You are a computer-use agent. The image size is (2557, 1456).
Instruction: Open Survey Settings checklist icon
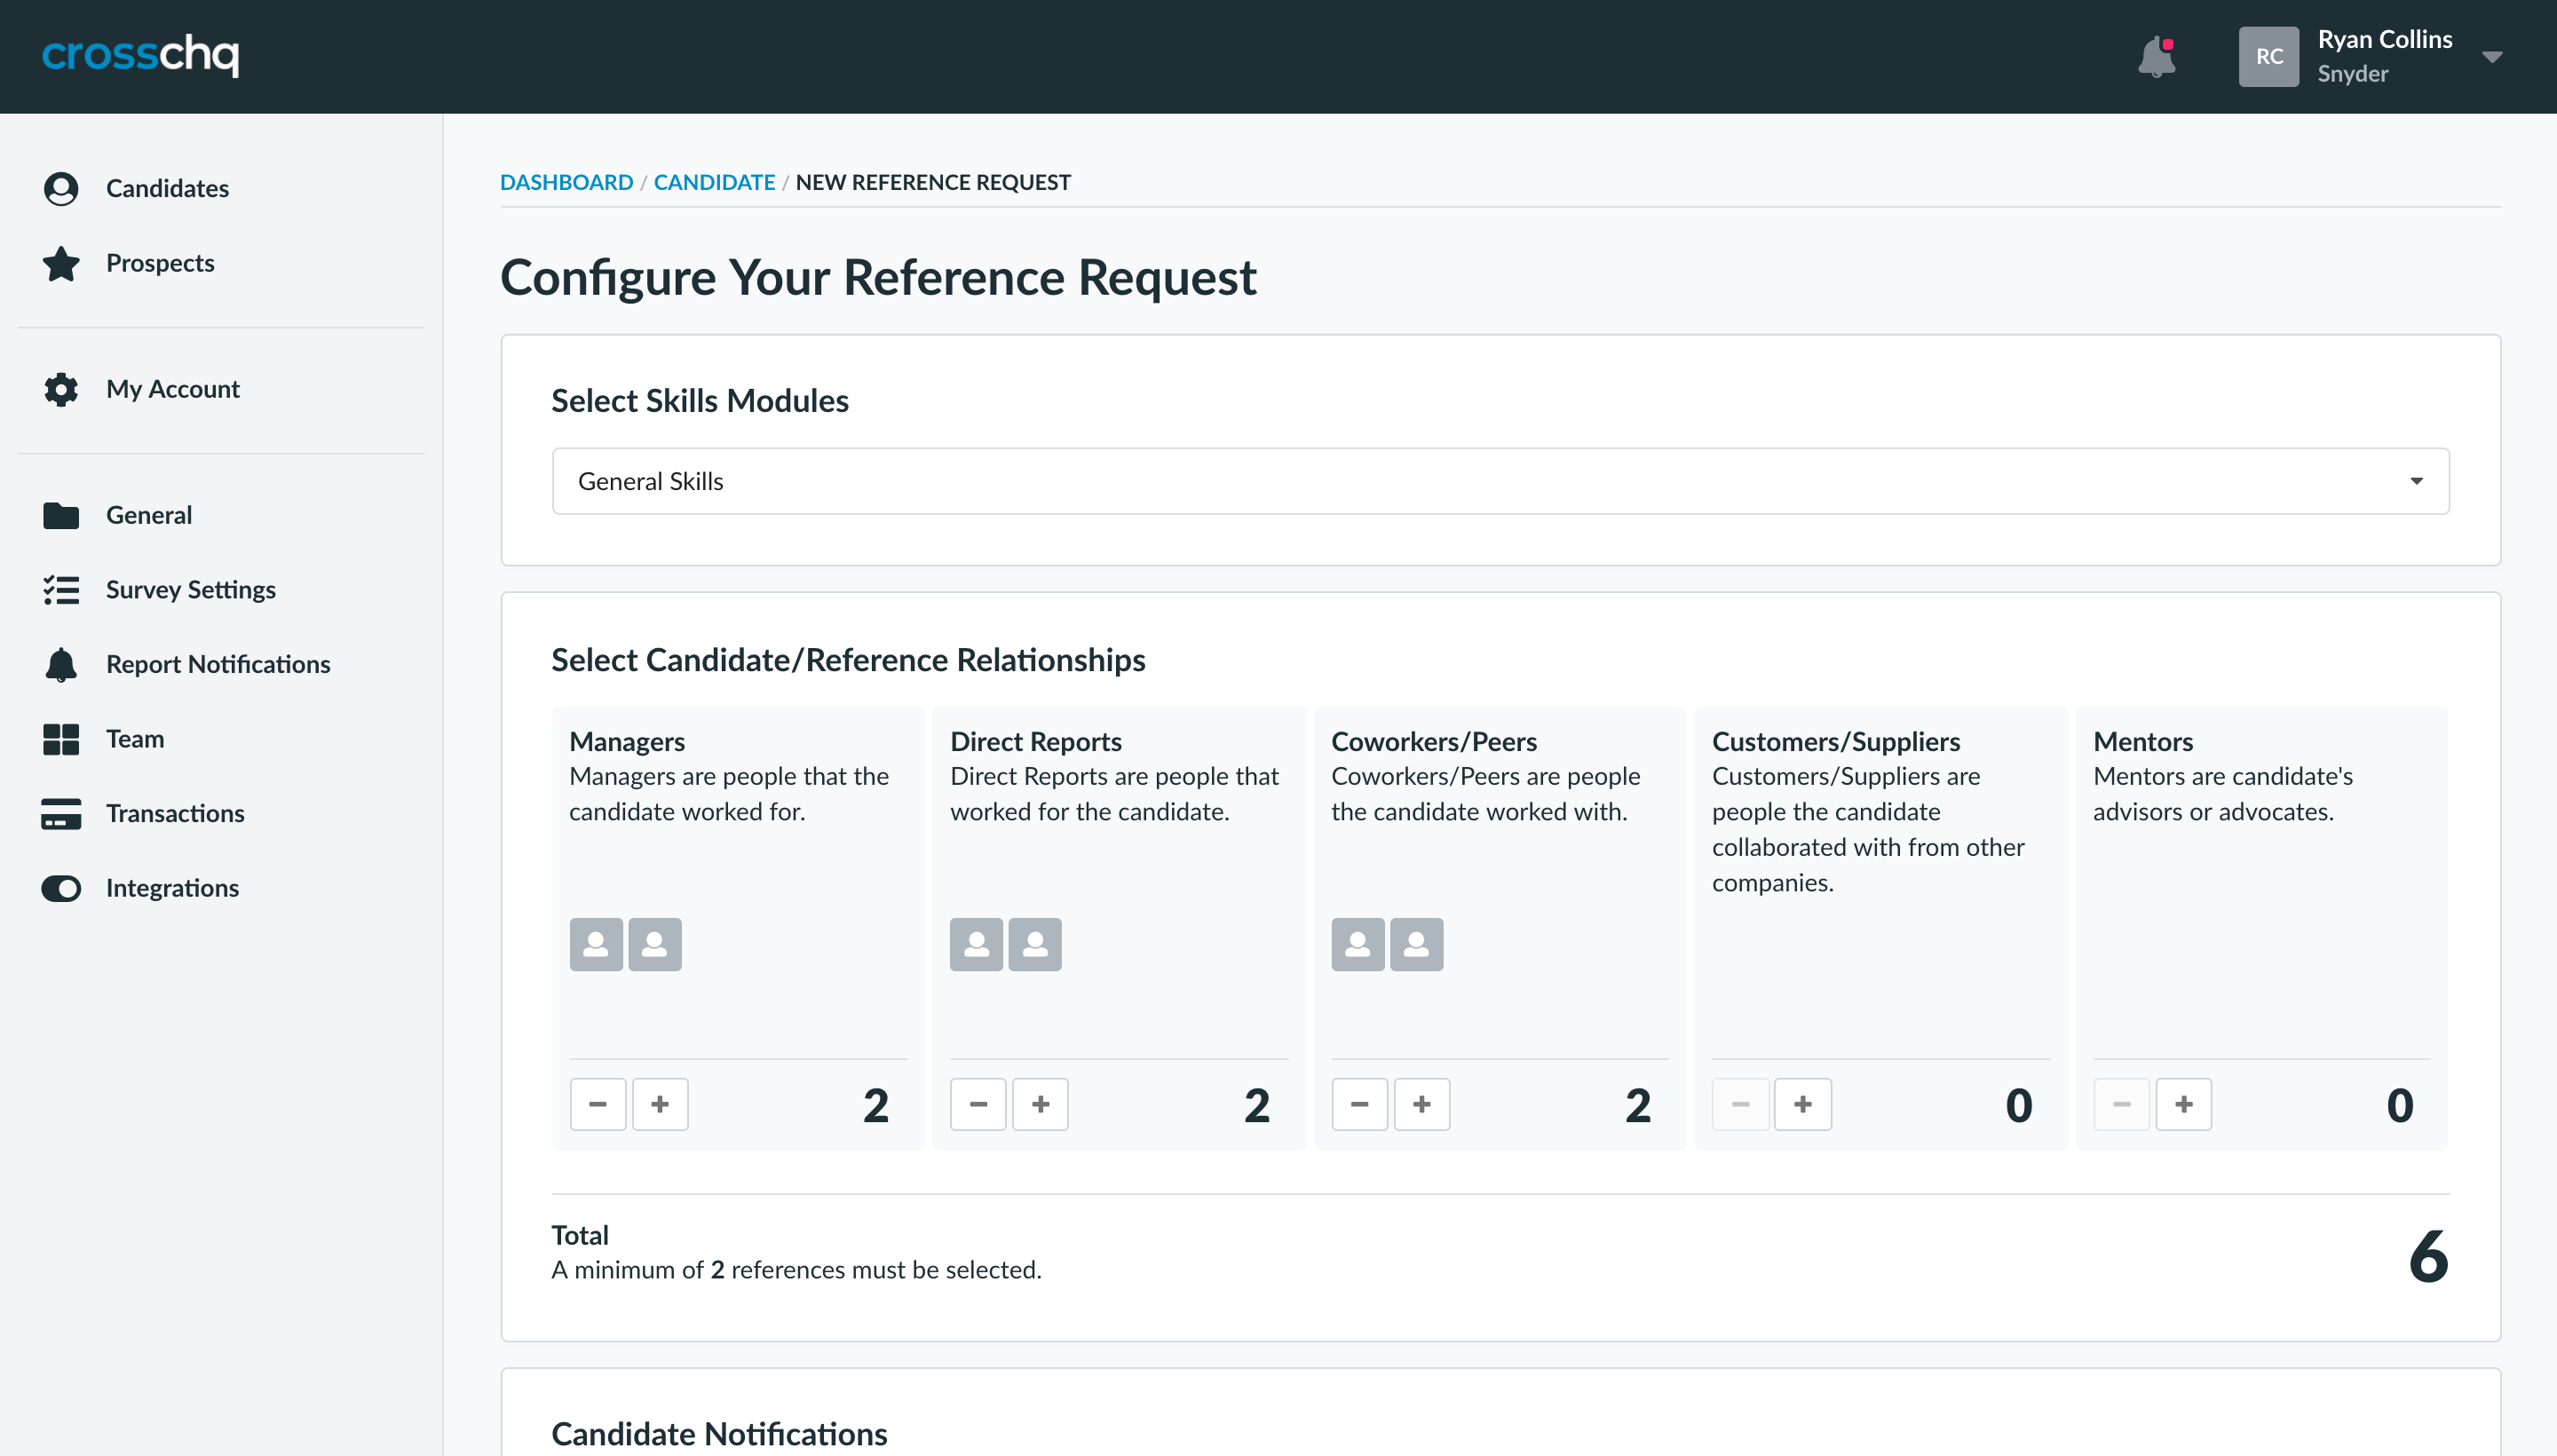(61, 590)
